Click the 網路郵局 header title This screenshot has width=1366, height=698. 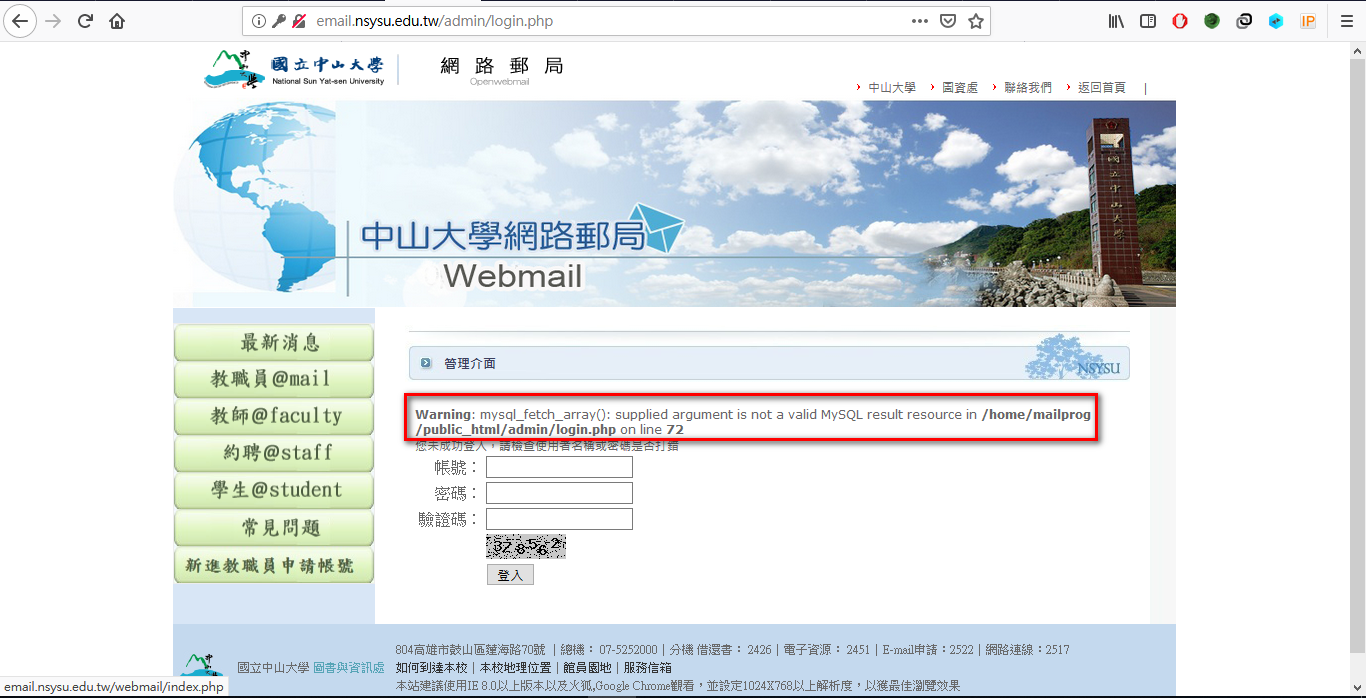point(502,66)
